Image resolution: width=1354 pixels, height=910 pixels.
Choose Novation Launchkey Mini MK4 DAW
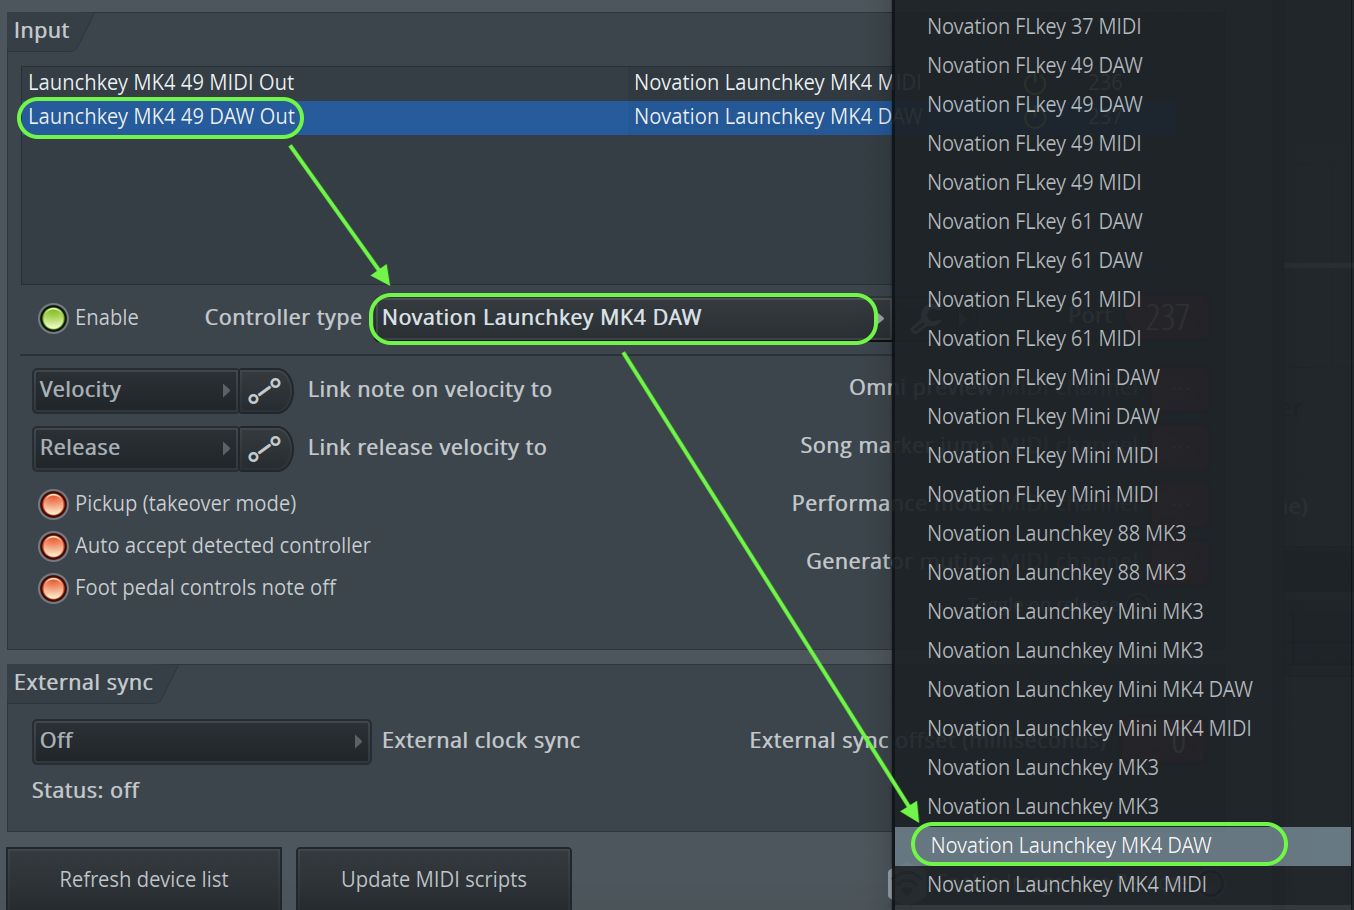tap(1123, 690)
